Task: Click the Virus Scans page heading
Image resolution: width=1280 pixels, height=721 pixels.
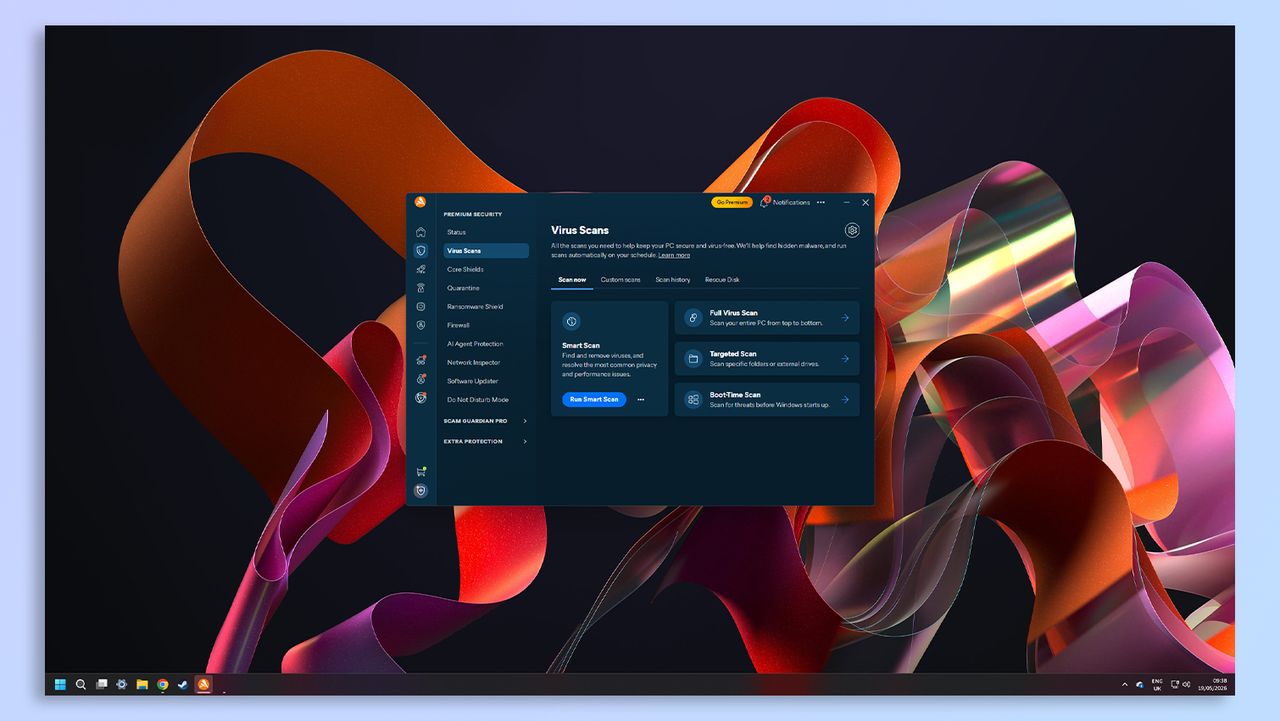Action: 580,230
